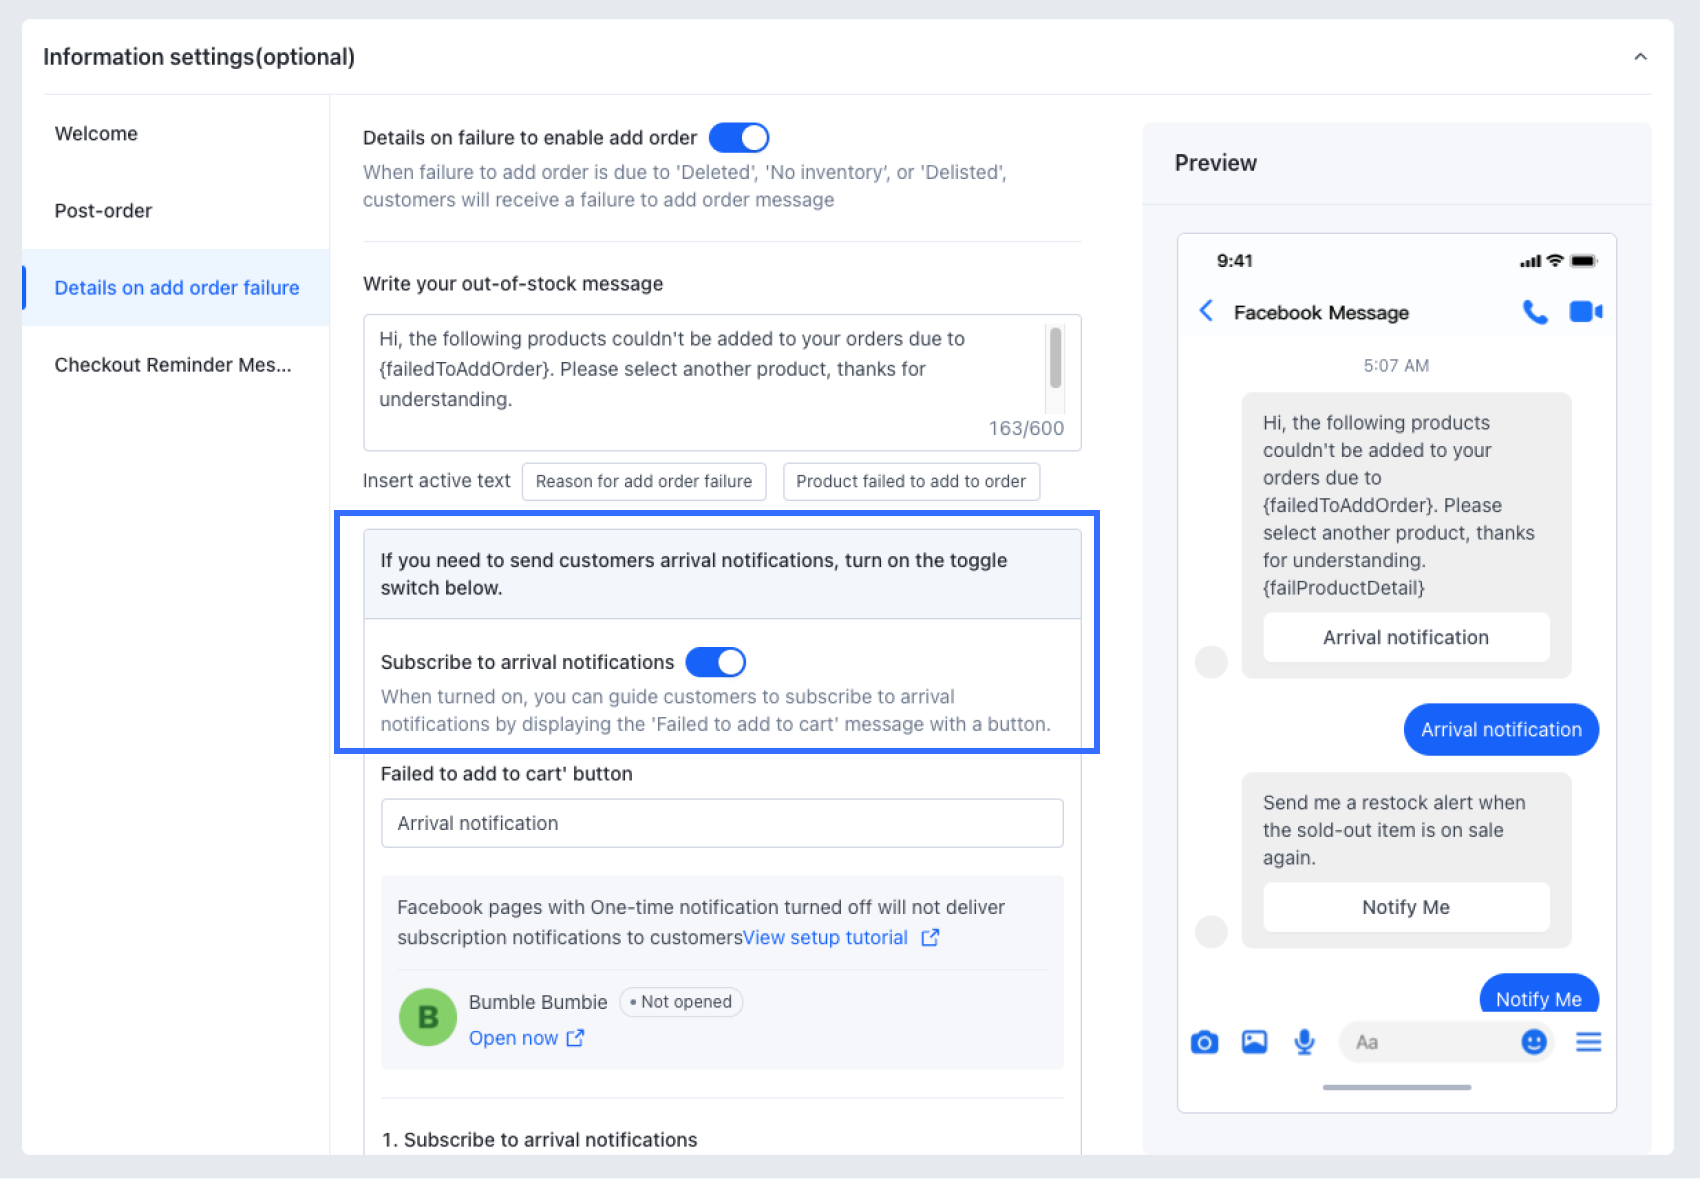
Task: Tap the hamburger menu icon in preview
Action: point(1588,1043)
